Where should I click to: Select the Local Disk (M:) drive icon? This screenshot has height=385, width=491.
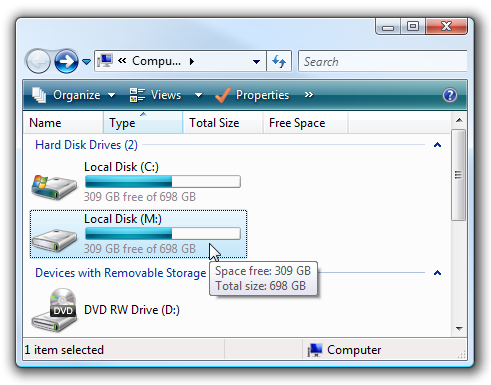tap(54, 239)
